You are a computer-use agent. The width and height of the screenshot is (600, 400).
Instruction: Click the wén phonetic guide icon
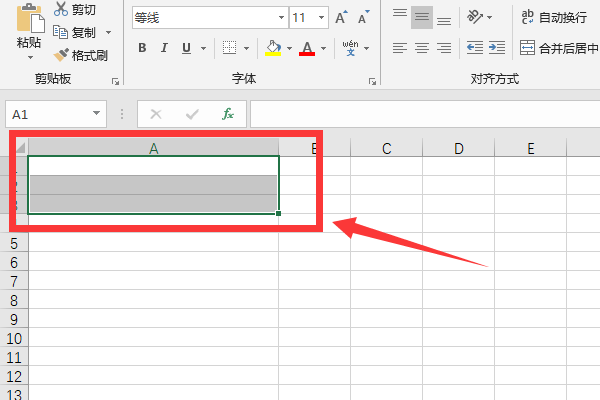coord(350,48)
